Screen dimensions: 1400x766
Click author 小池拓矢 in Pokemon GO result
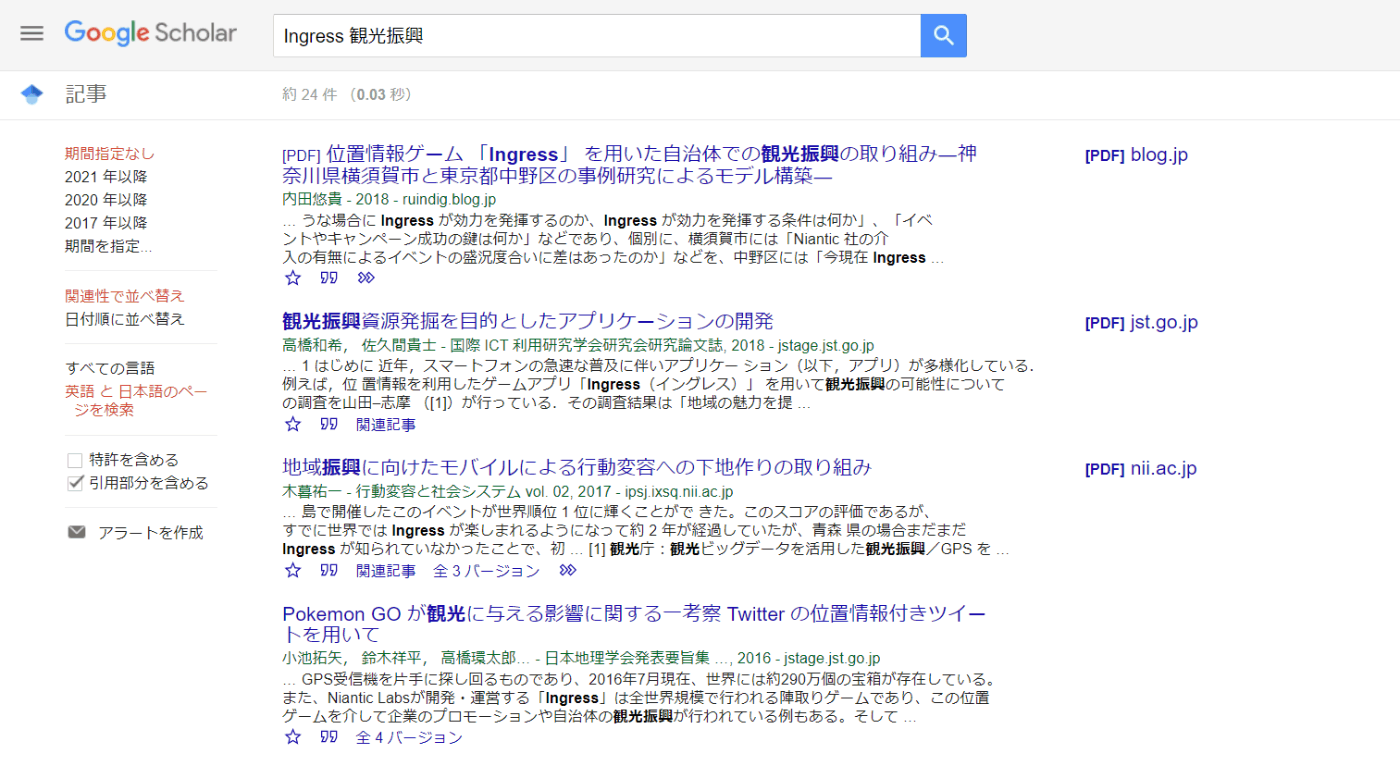(312, 658)
